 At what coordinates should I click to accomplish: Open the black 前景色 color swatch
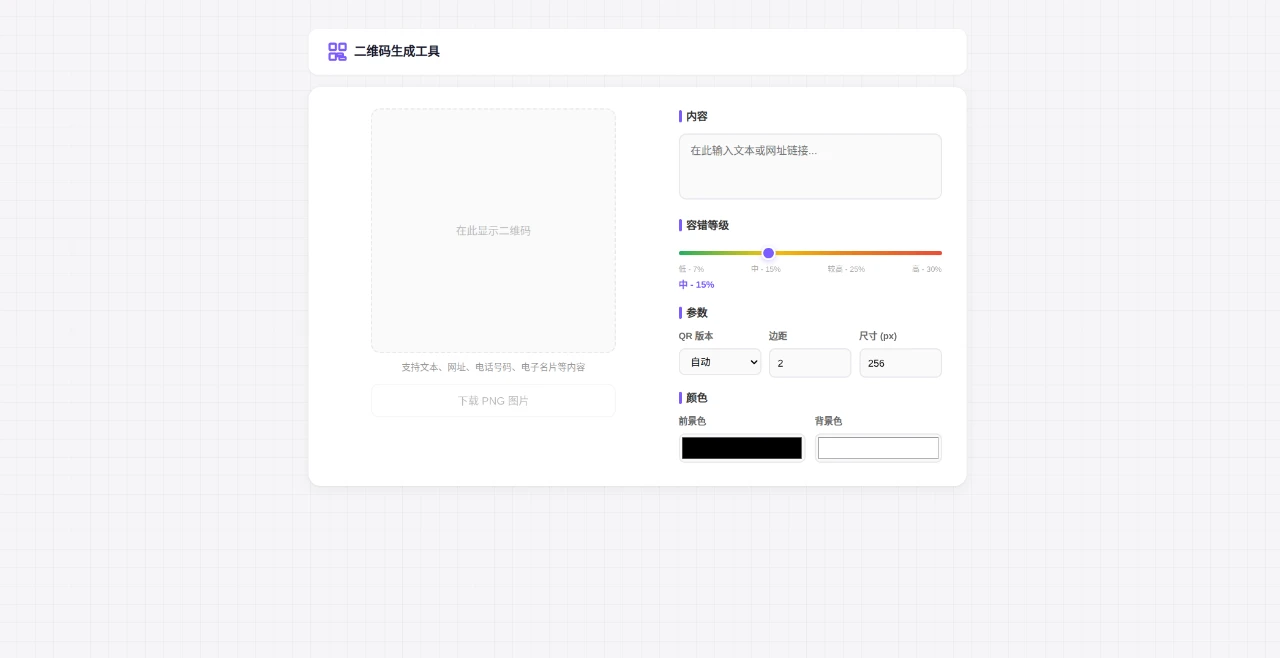[742, 448]
